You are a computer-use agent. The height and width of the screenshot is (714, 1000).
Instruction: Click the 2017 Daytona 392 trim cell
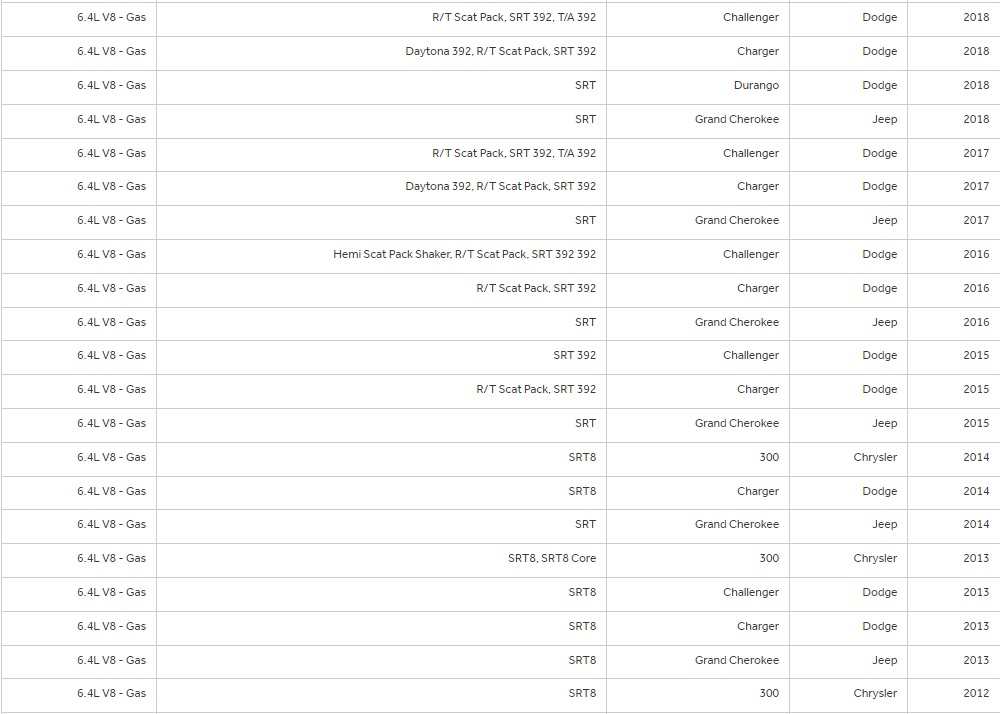tap(500, 186)
